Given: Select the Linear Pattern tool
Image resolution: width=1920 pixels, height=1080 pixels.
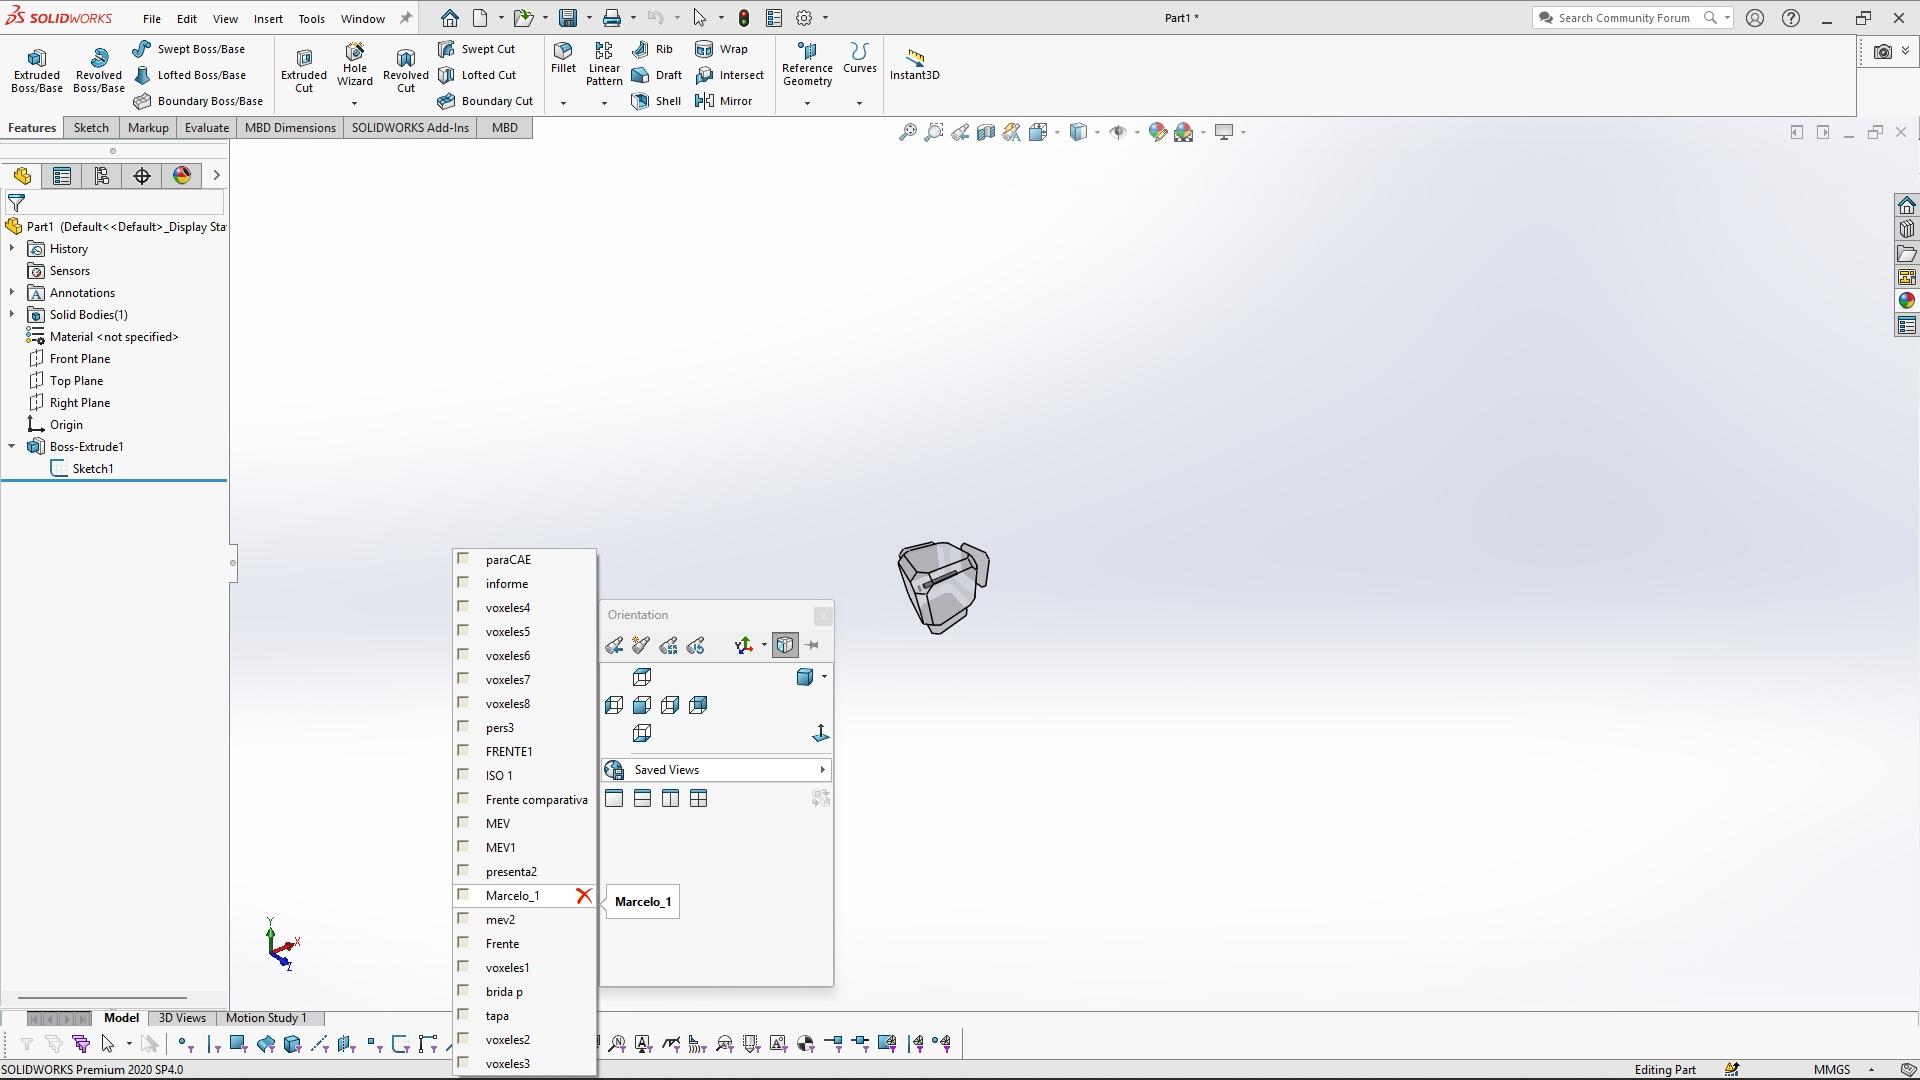Looking at the screenshot, I should coord(604,64).
